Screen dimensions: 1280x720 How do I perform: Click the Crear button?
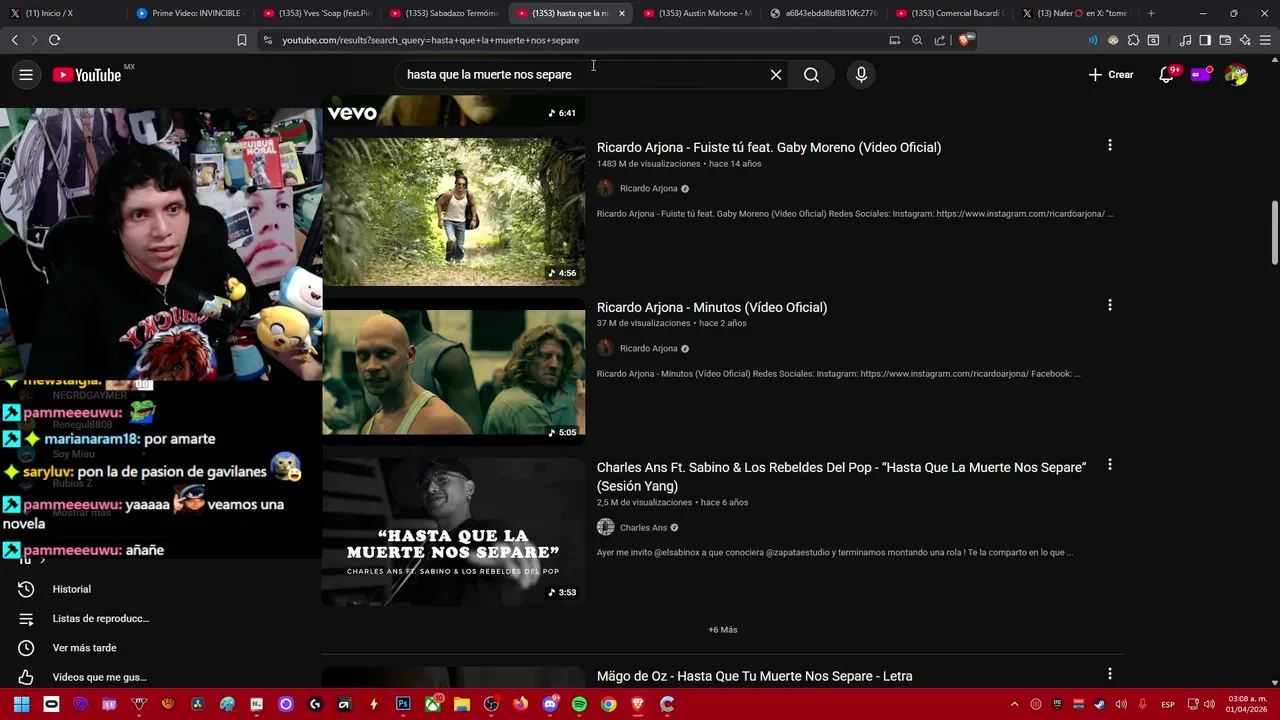pos(1111,75)
